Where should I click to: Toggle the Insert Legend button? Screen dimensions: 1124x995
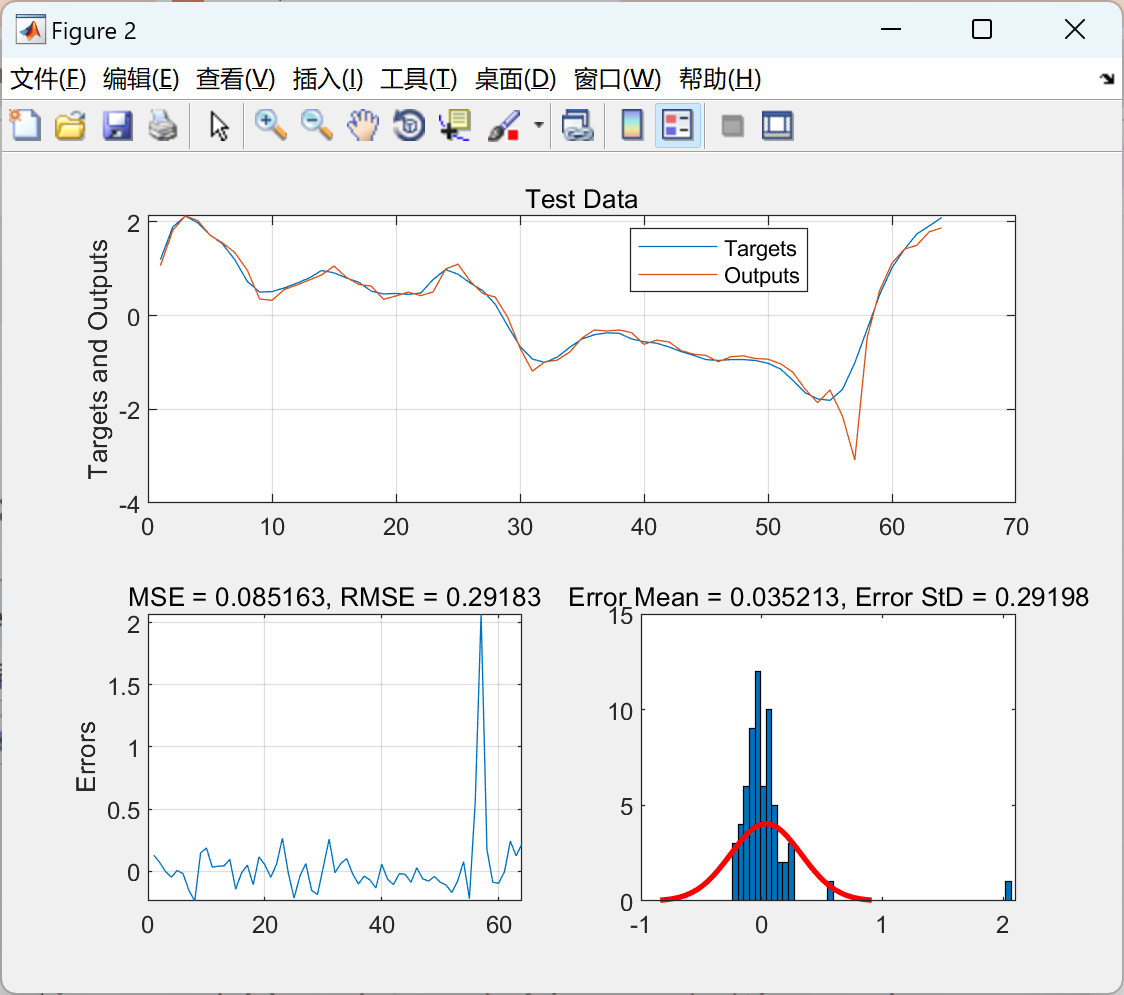(x=677, y=125)
